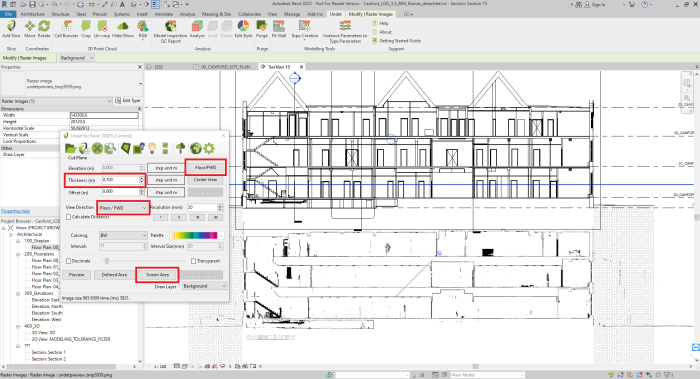
Task: Switch to the 00_CAMFORD_SITE_PLAN view tab
Action: 225,67
